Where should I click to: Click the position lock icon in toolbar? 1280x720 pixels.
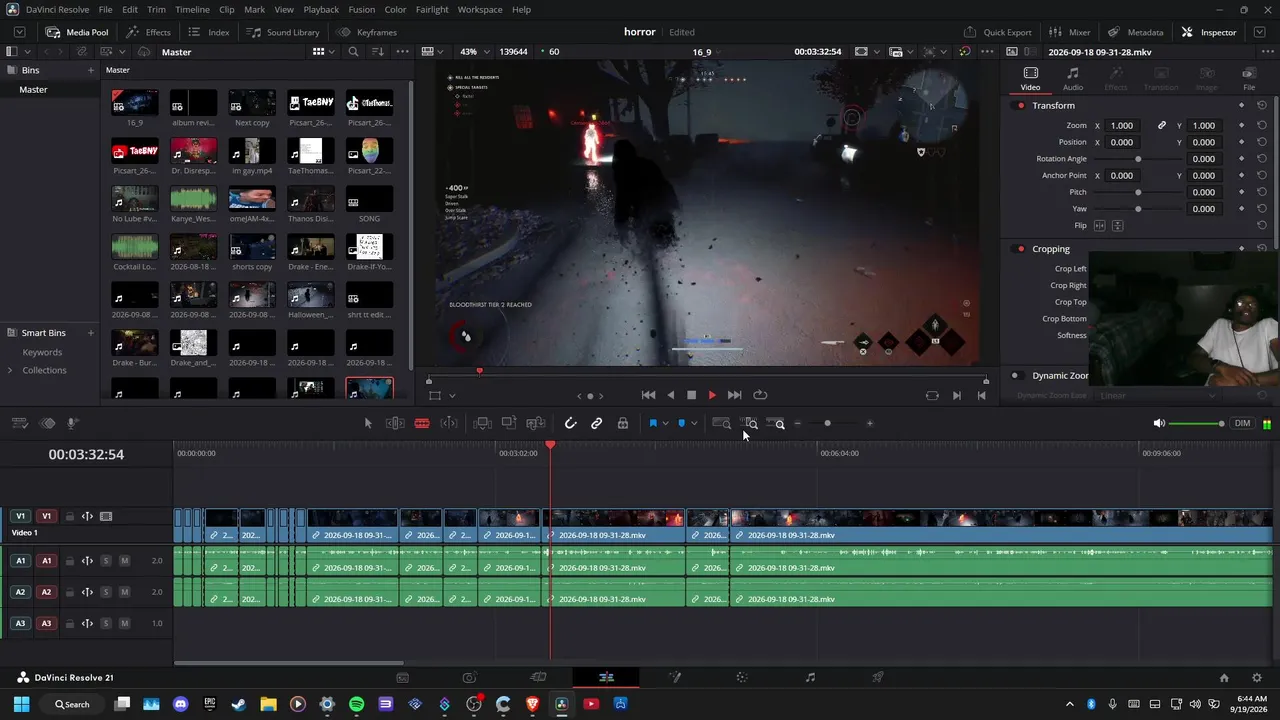coord(623,423)
